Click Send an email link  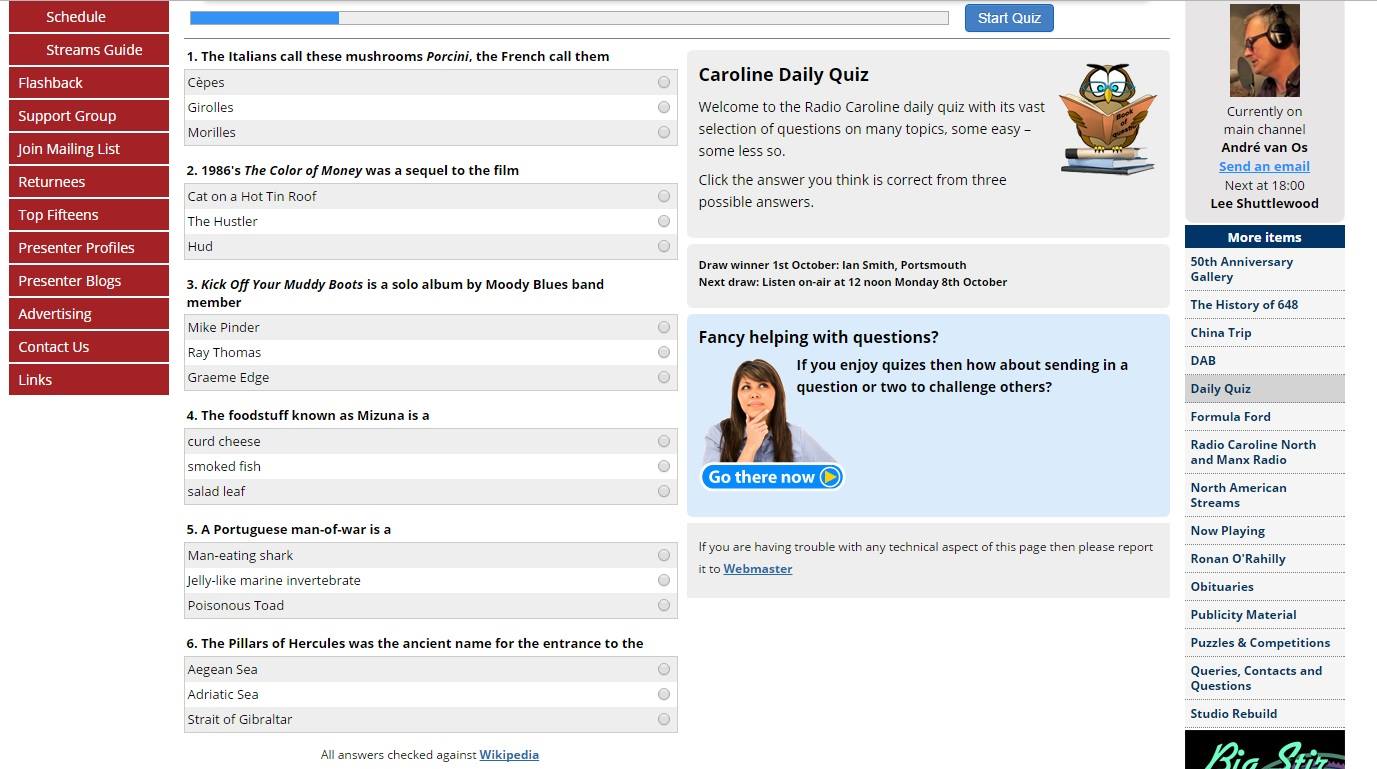(1264, 166)
